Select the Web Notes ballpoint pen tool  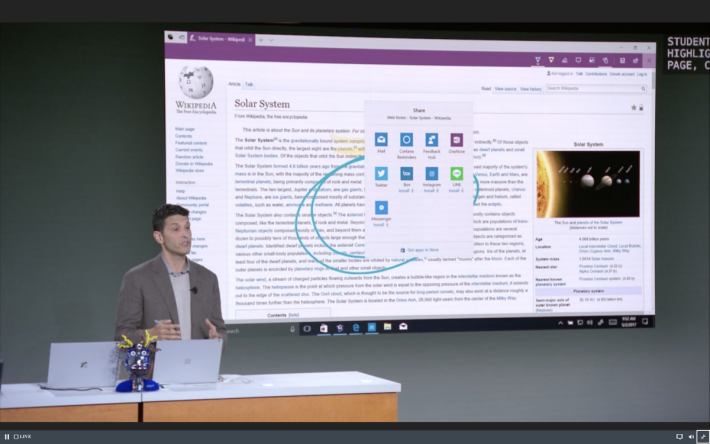click(x=537, y=60)
